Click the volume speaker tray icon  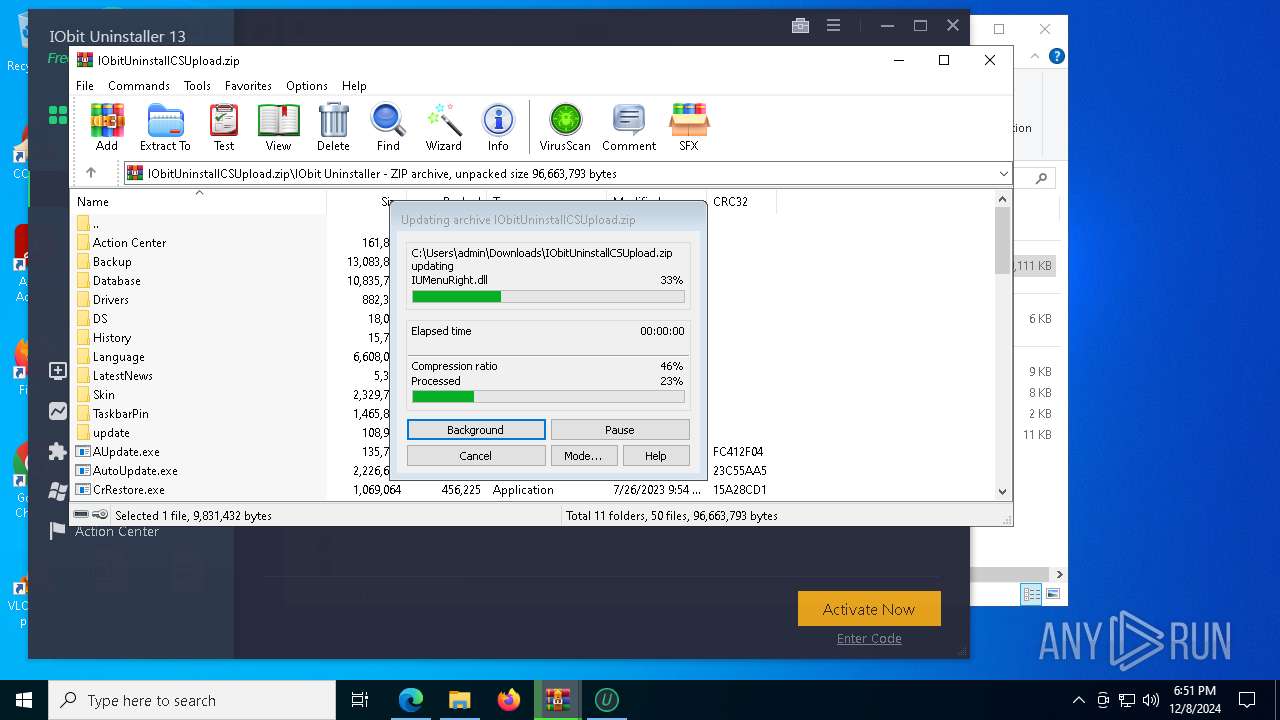click(x=1151, y=700)
